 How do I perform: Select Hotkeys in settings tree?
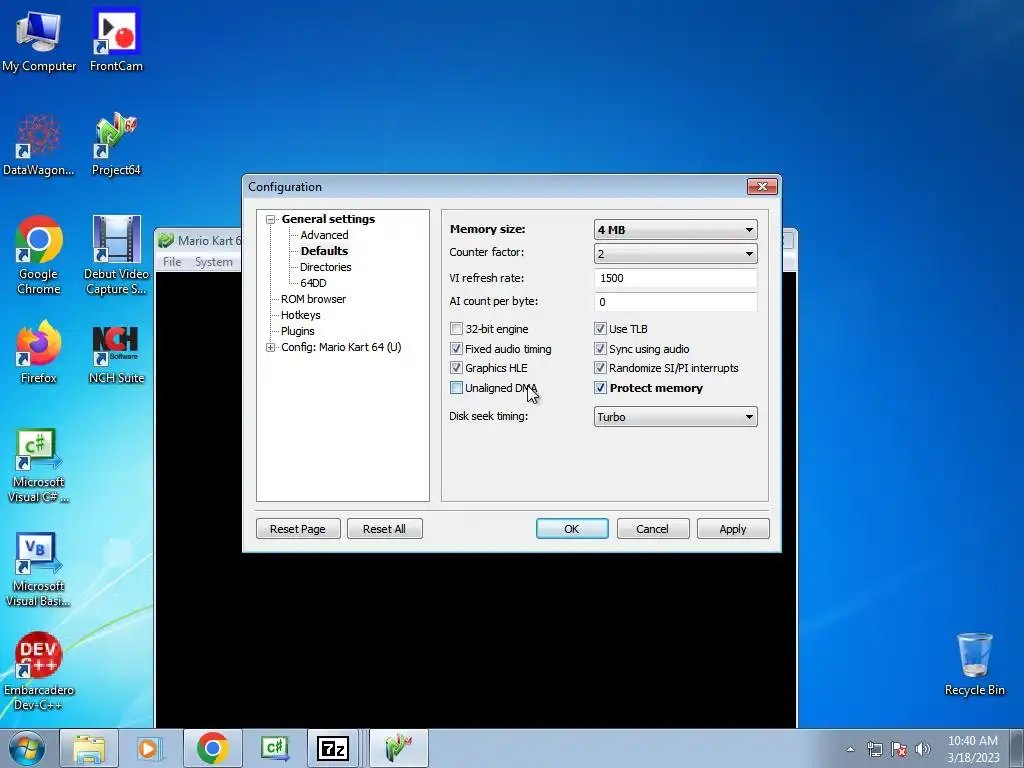(300, 315)
